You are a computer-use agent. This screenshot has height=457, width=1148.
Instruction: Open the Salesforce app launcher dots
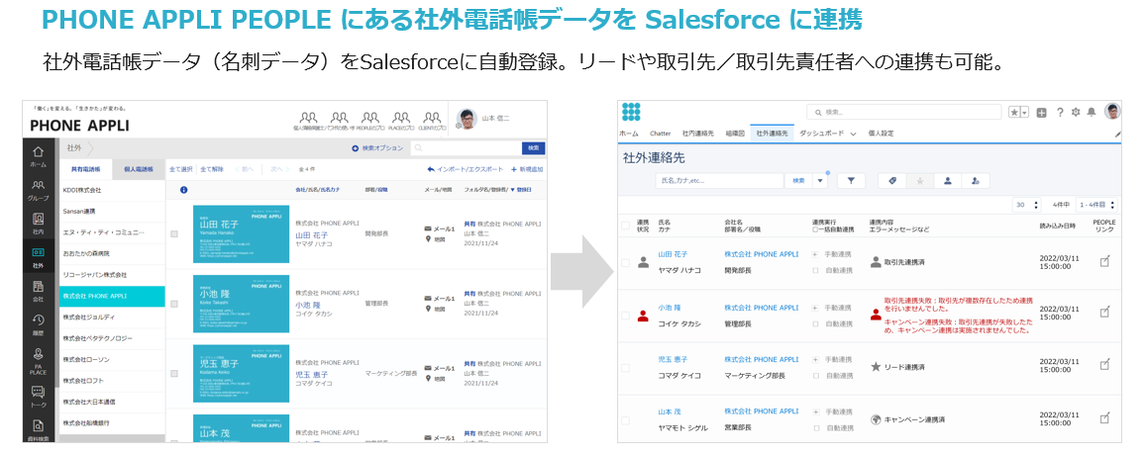tap(630, 111)
